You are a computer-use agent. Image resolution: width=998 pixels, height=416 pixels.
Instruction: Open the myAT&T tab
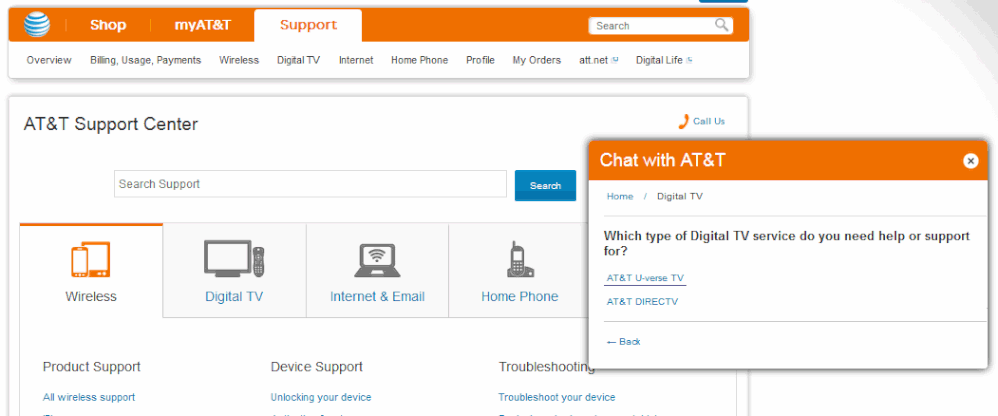[203, 25]
